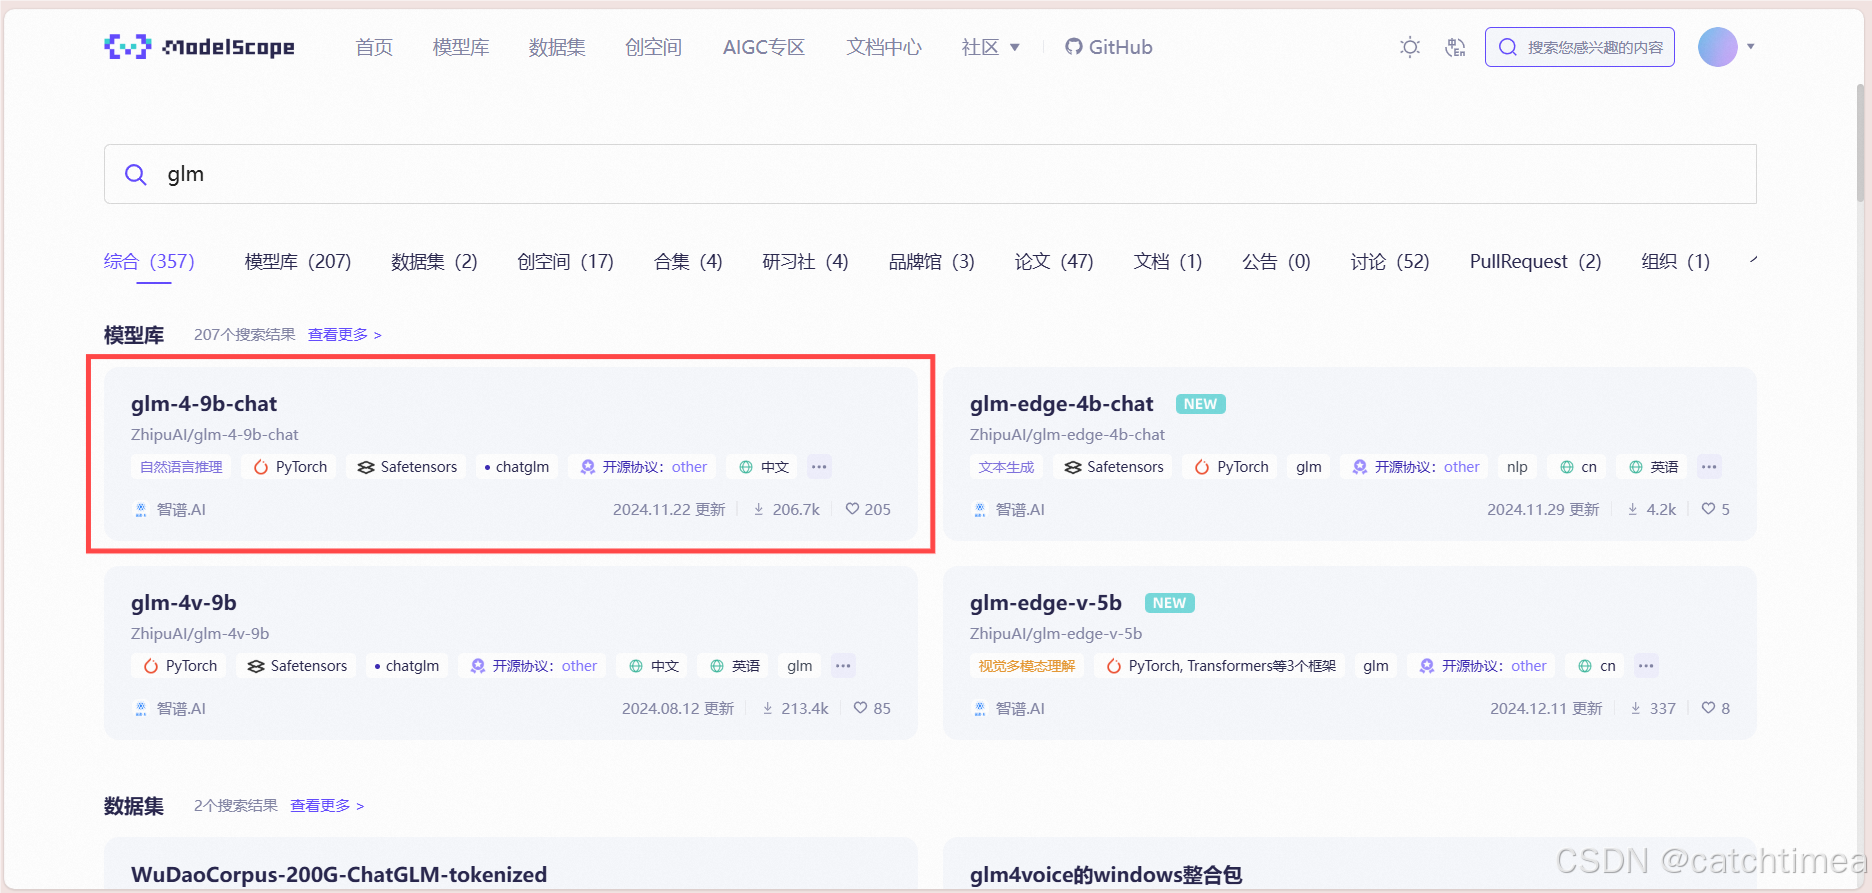This screenshot has width=1872, height=893.
Task: Click the heart likes 5 on glm-edge-4b-chat
Action: [x=1716, y=510]
